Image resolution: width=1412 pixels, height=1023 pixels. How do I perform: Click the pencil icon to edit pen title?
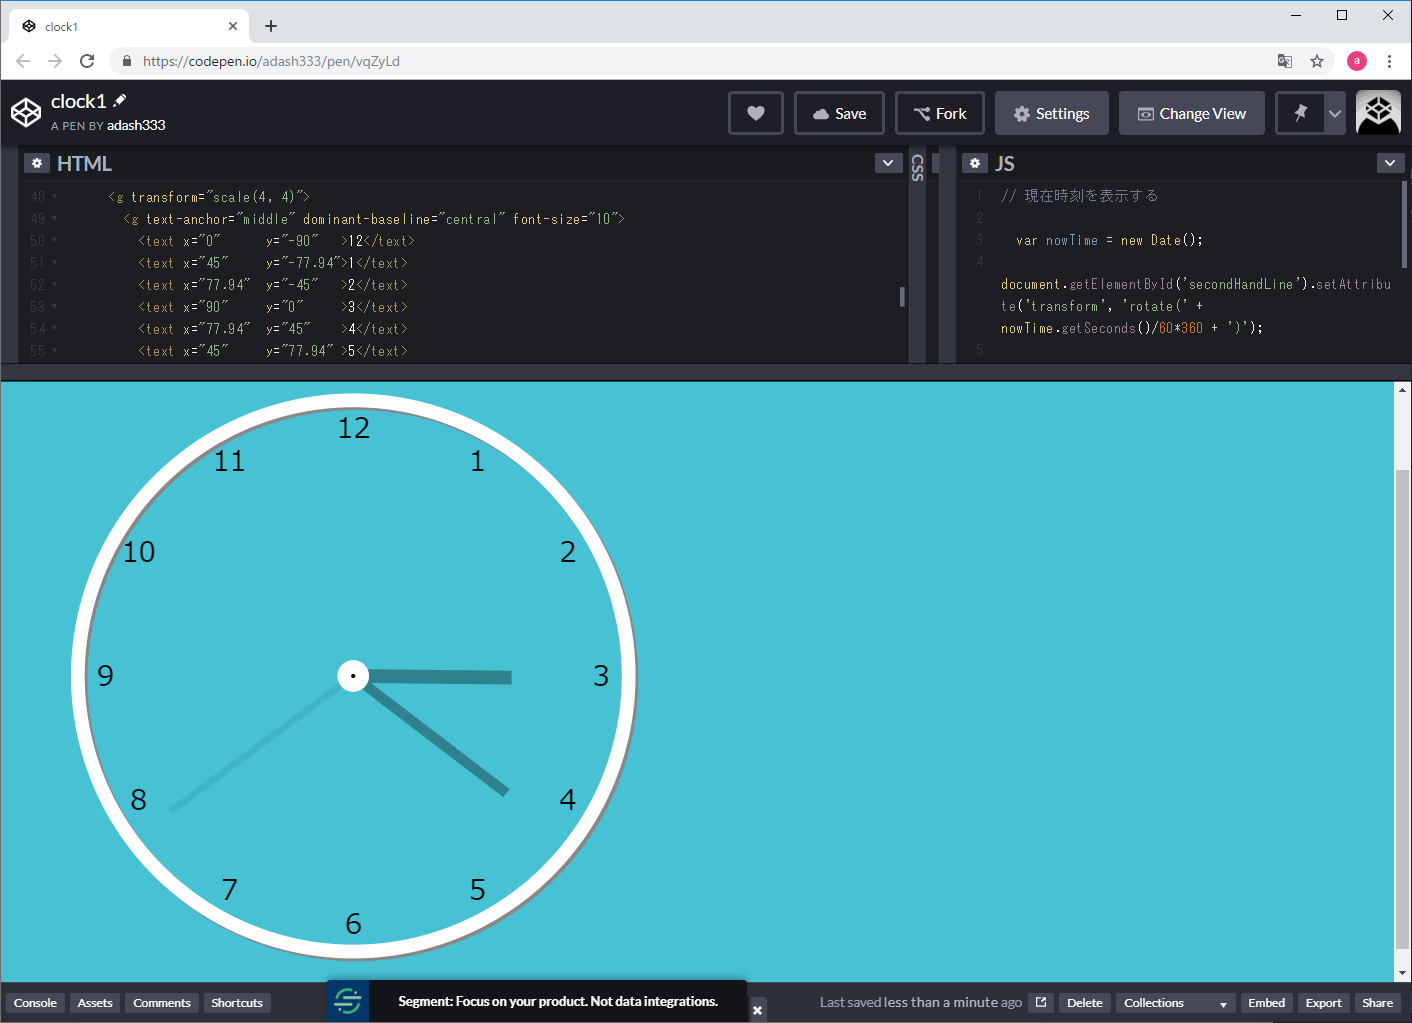[120, 100]
